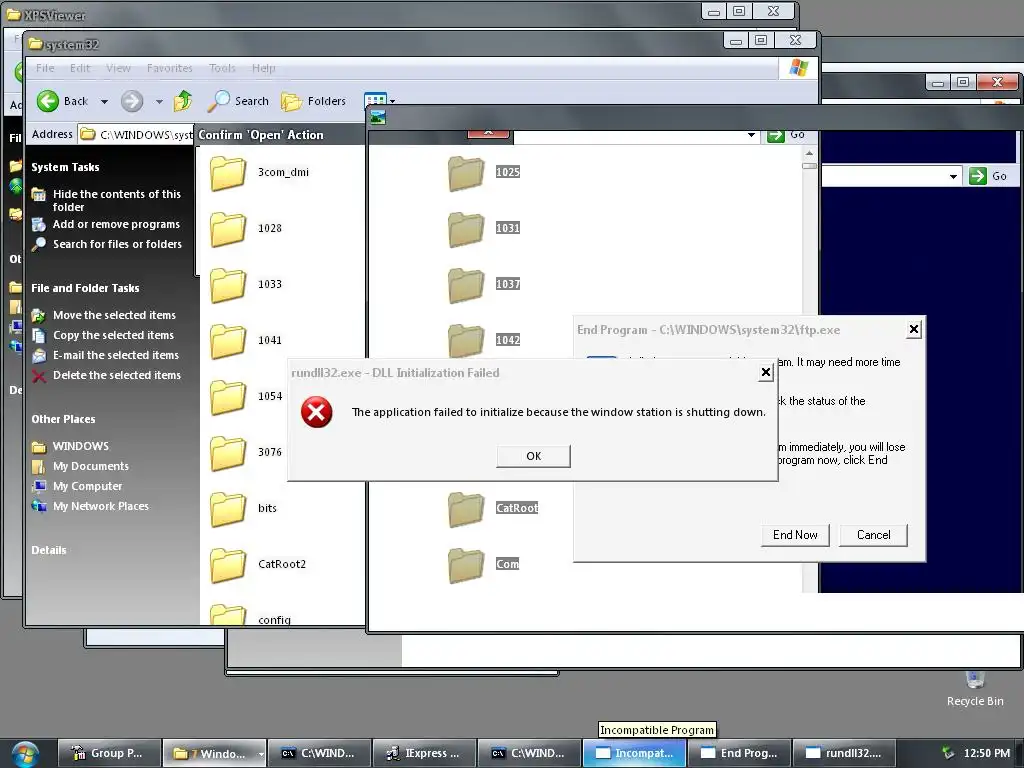This screenshot has width=1024, height=768.
Task: Switch to Group P... taskbar button
Action: (109, 753)
